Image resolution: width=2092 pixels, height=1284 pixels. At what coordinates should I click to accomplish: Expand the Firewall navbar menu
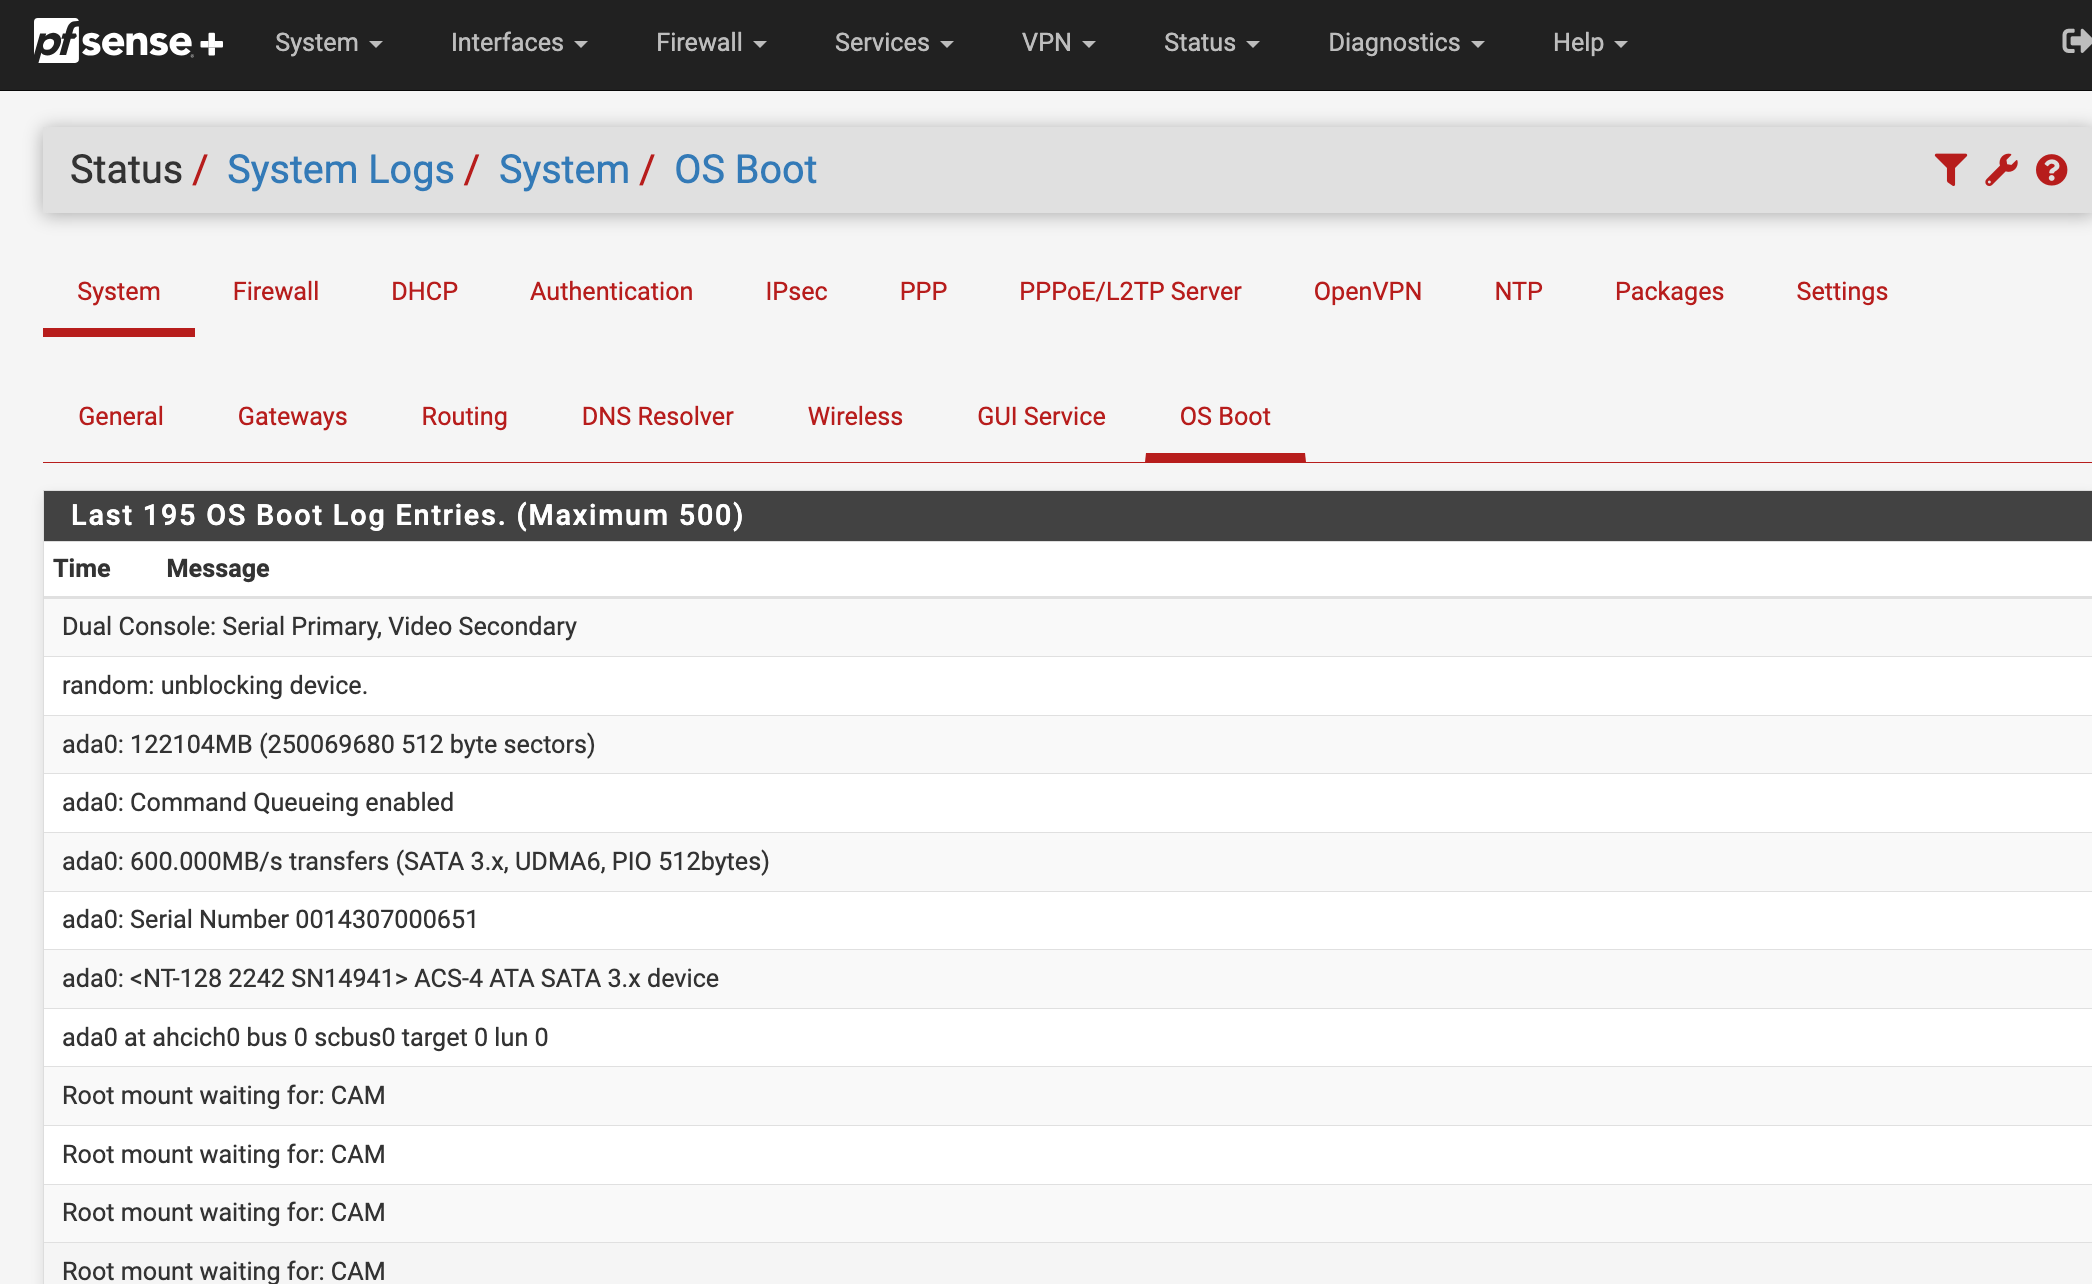710,43
